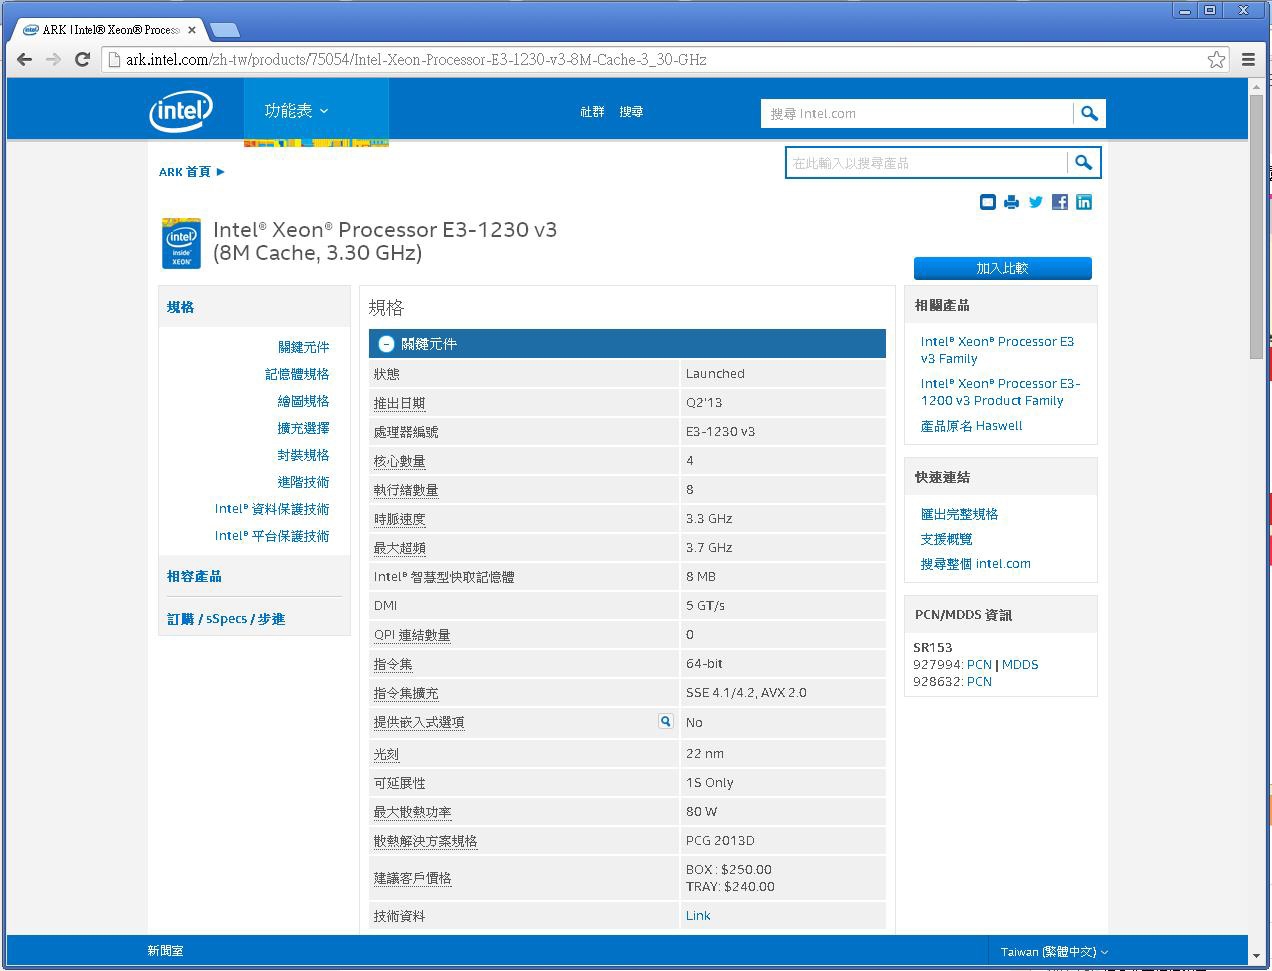This screenshot has width=1272, height=971.
Task: Click 搜尋整個 intel.com link
Action: (x=975, y=564)
